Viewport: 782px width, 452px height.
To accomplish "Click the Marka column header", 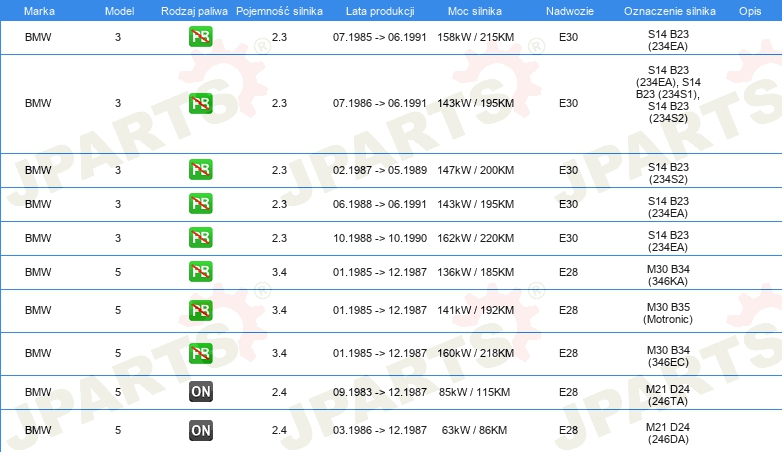I will (x=39, y=11).
